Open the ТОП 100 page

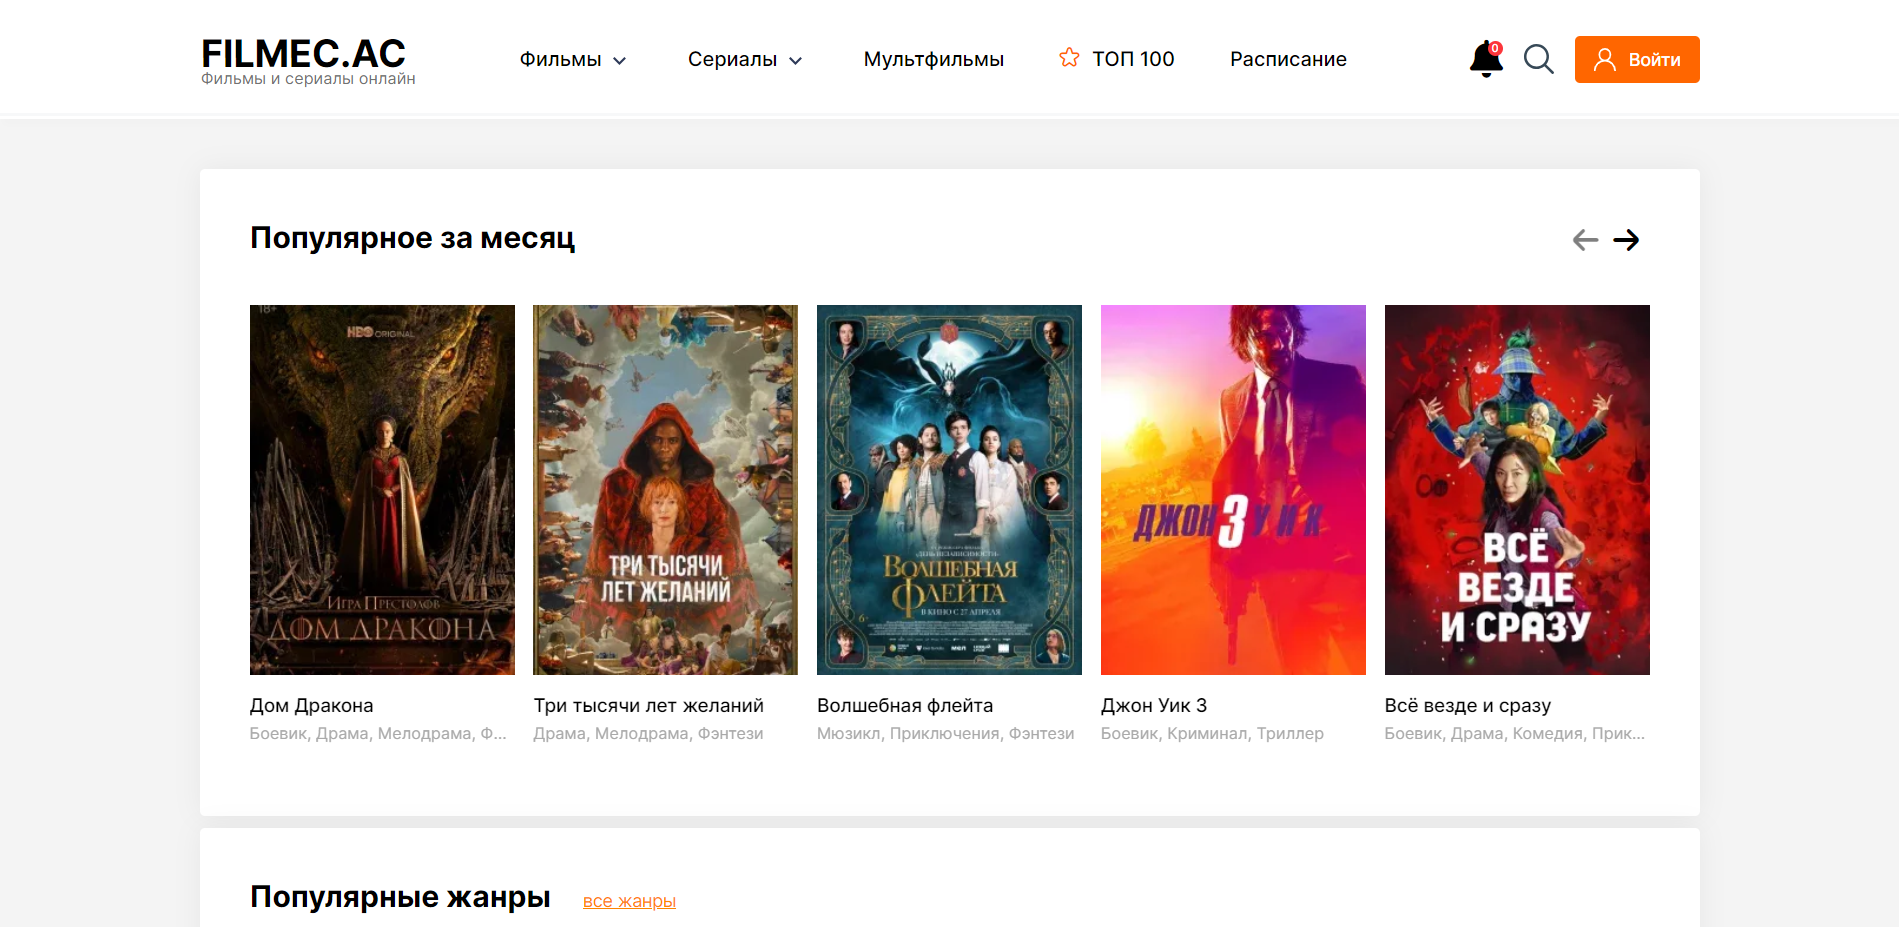[1133, 59]
